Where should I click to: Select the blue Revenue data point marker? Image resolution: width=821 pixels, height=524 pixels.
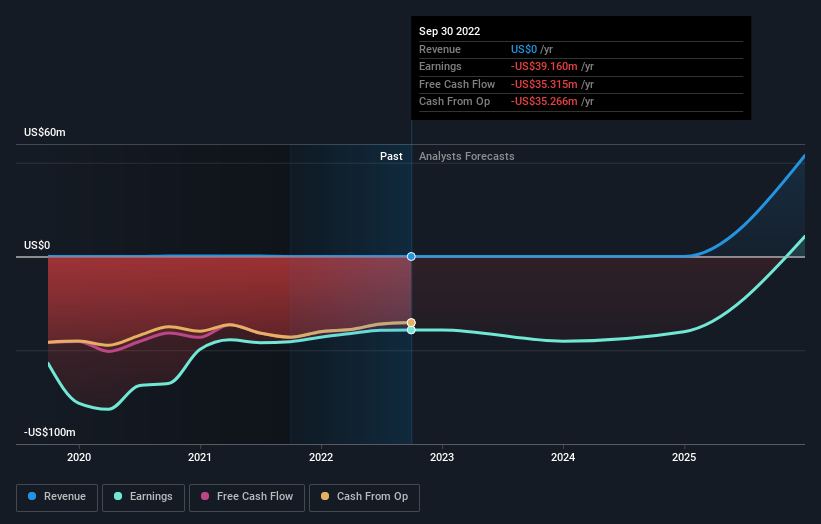coord(412,257)
